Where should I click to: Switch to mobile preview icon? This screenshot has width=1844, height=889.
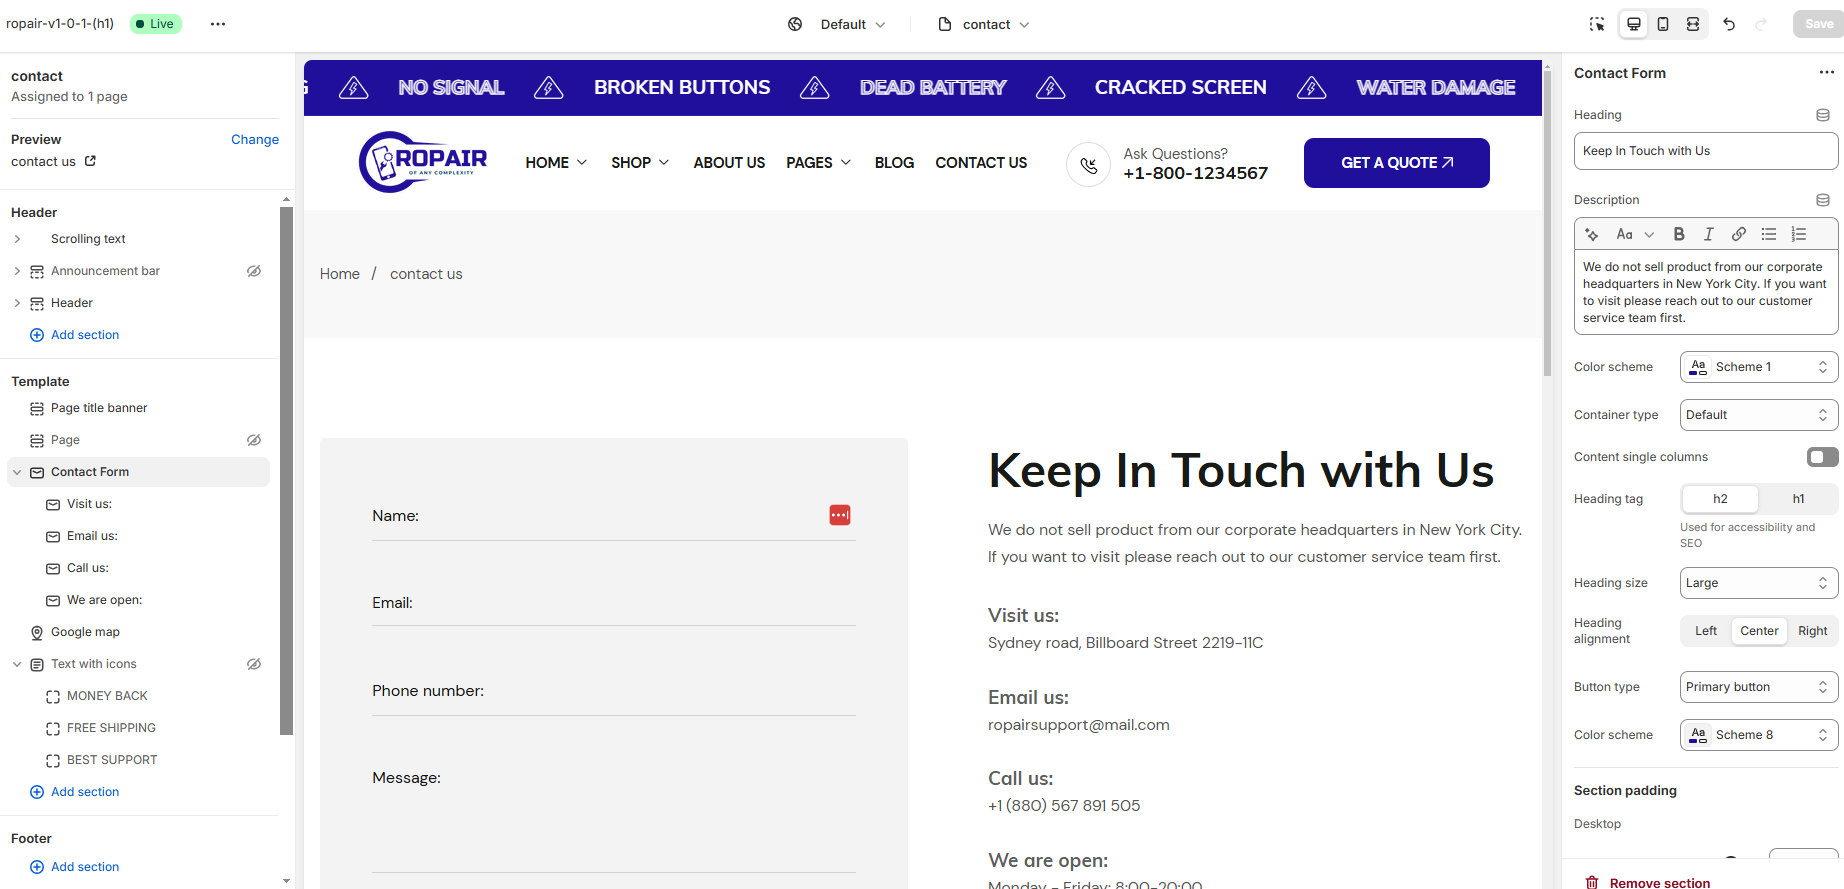[x=1663, y=24]
